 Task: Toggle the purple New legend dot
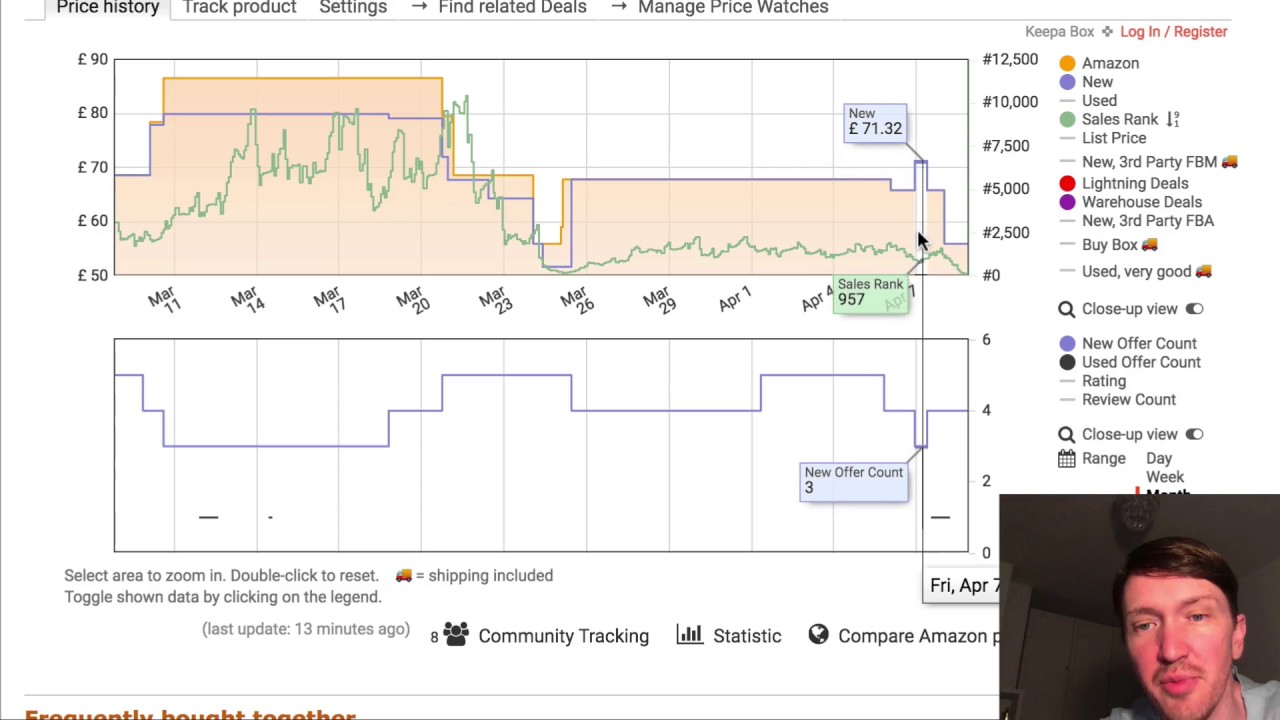pos(1067,82)
